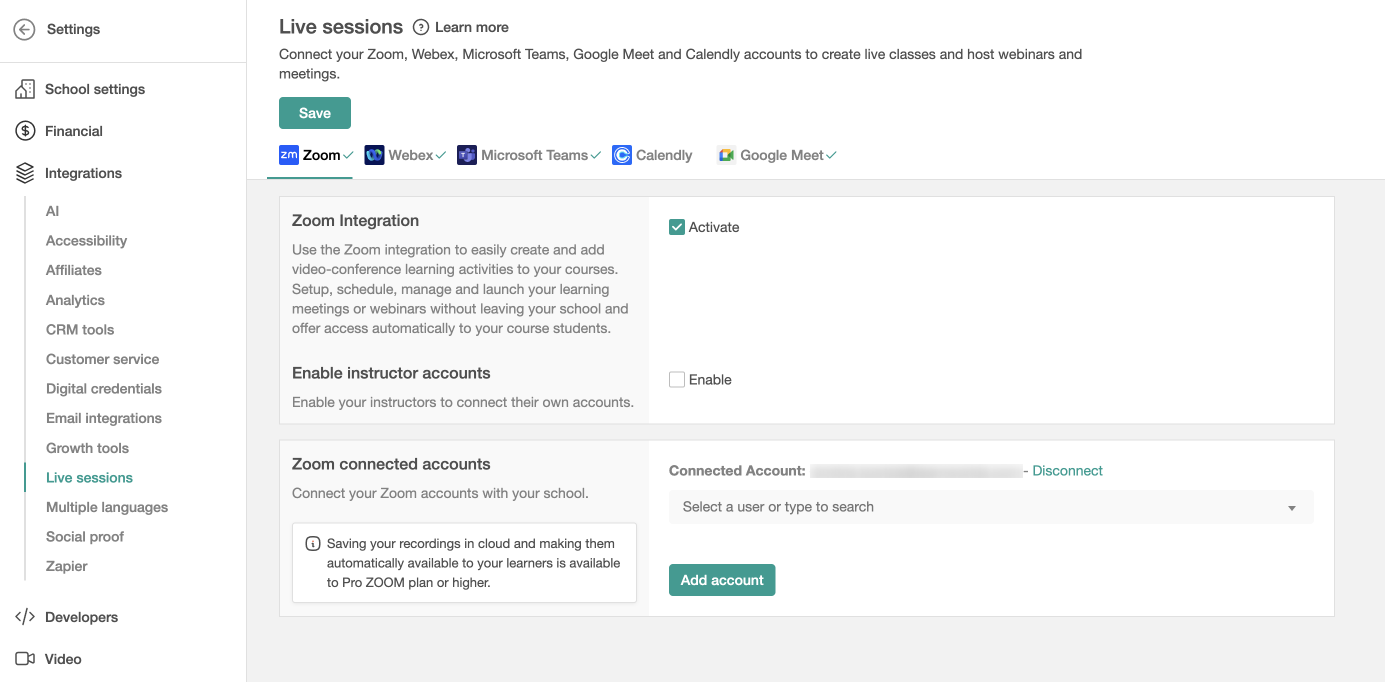
Task: Click the Integrations layers icon
Action: click(x=25, y=173)
